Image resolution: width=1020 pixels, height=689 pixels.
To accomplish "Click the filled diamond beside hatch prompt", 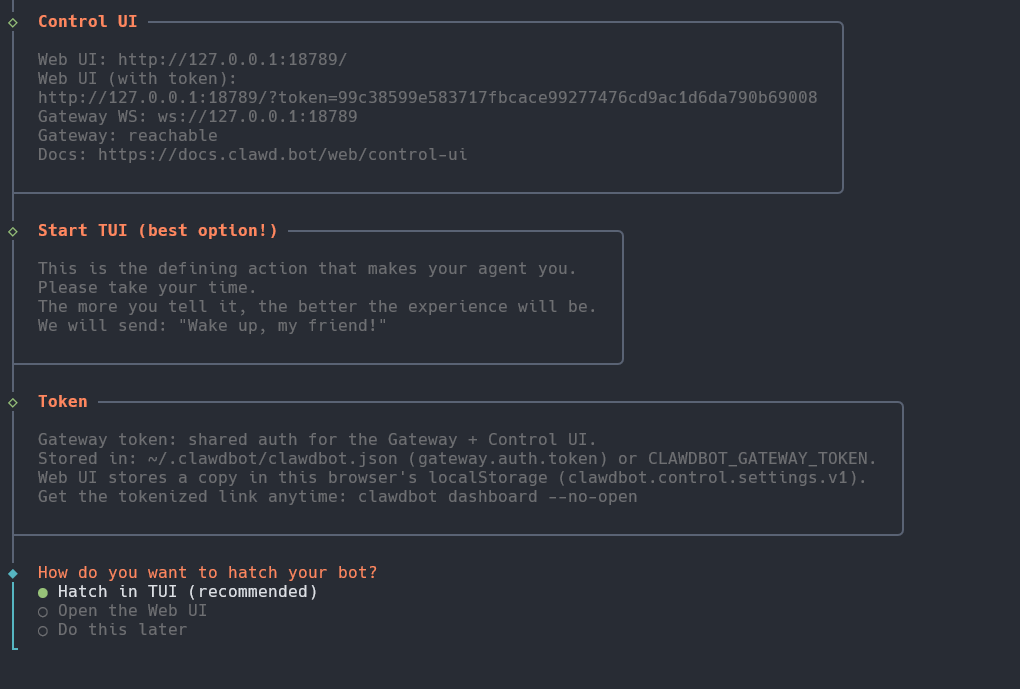I will pos(13,573).
